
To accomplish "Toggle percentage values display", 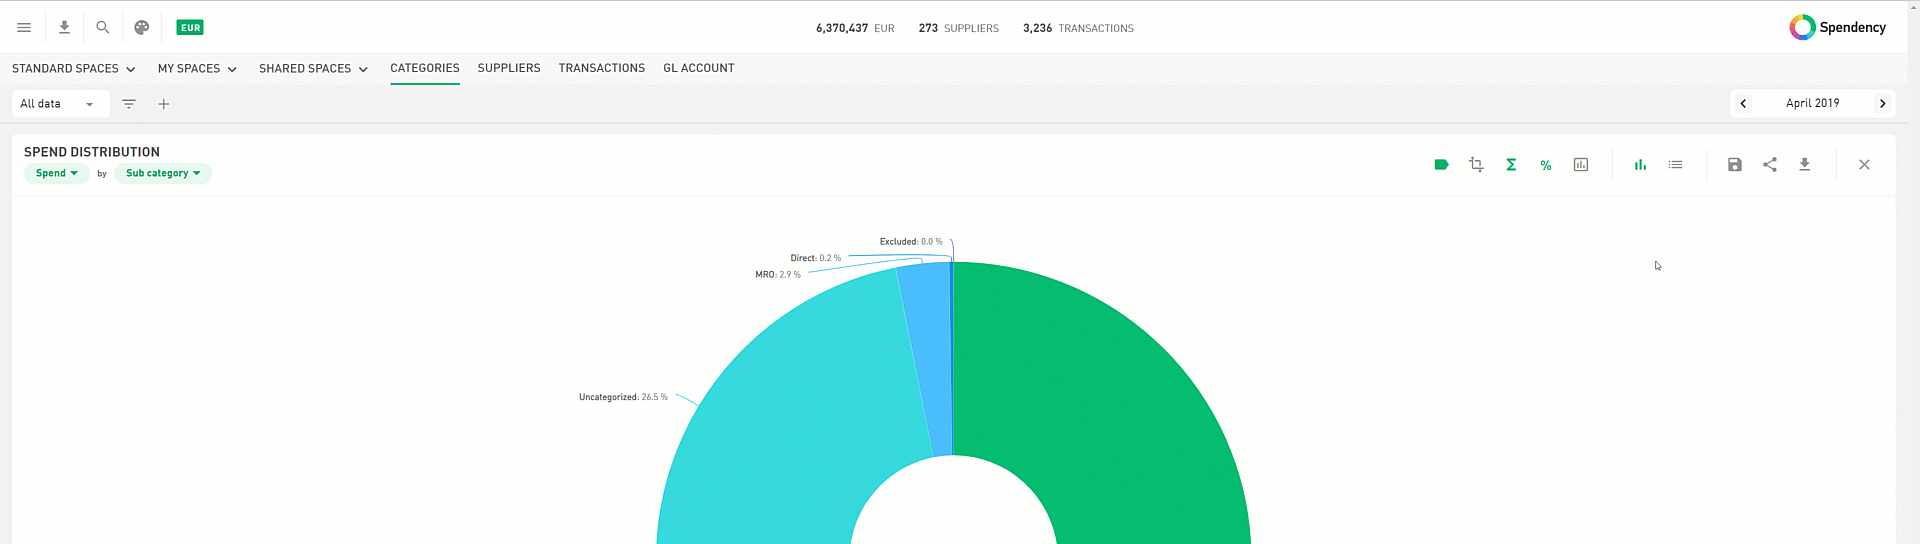I will coord(1546,165).
